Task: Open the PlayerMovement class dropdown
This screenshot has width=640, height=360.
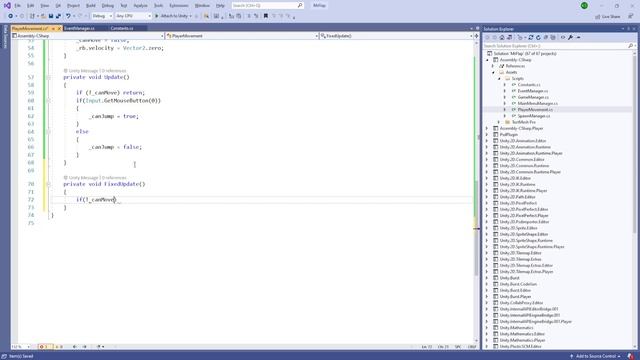Action: coord(242,36)
